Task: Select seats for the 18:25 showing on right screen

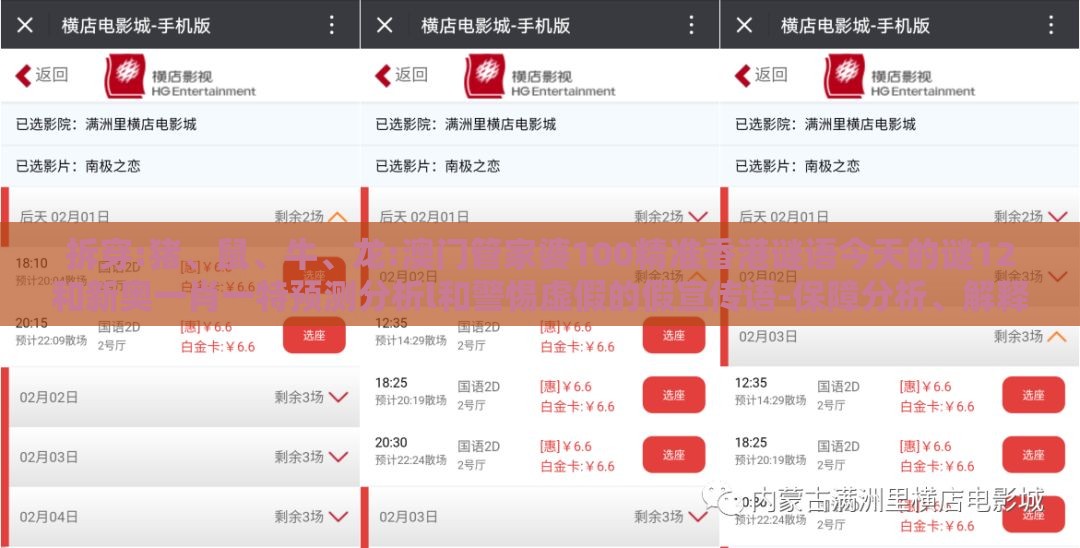Action: point(1033,455)
